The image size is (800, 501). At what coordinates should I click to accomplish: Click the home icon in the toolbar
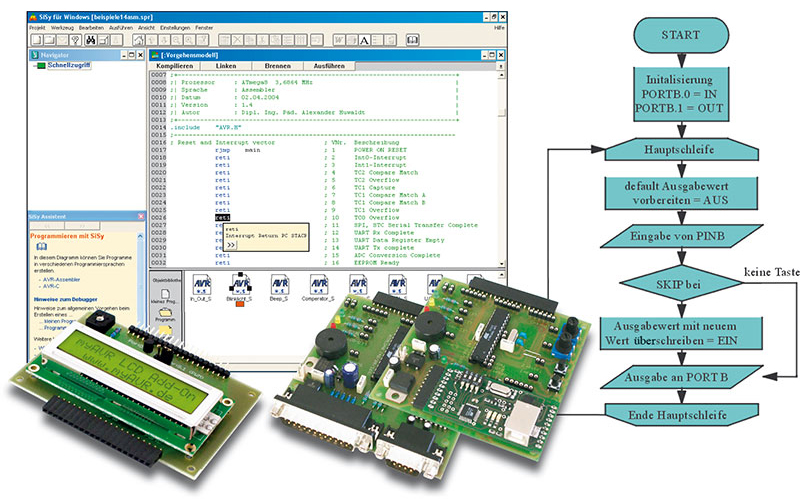pyautogui.click(x=139, y=40)
